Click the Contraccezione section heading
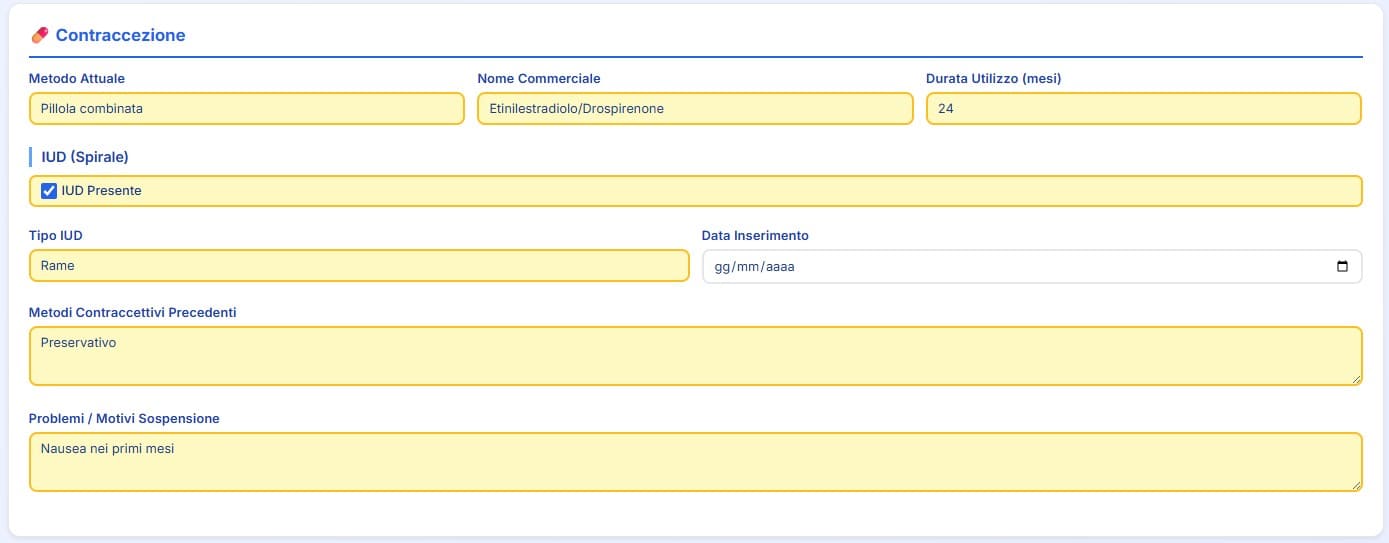 coord(120,35)
